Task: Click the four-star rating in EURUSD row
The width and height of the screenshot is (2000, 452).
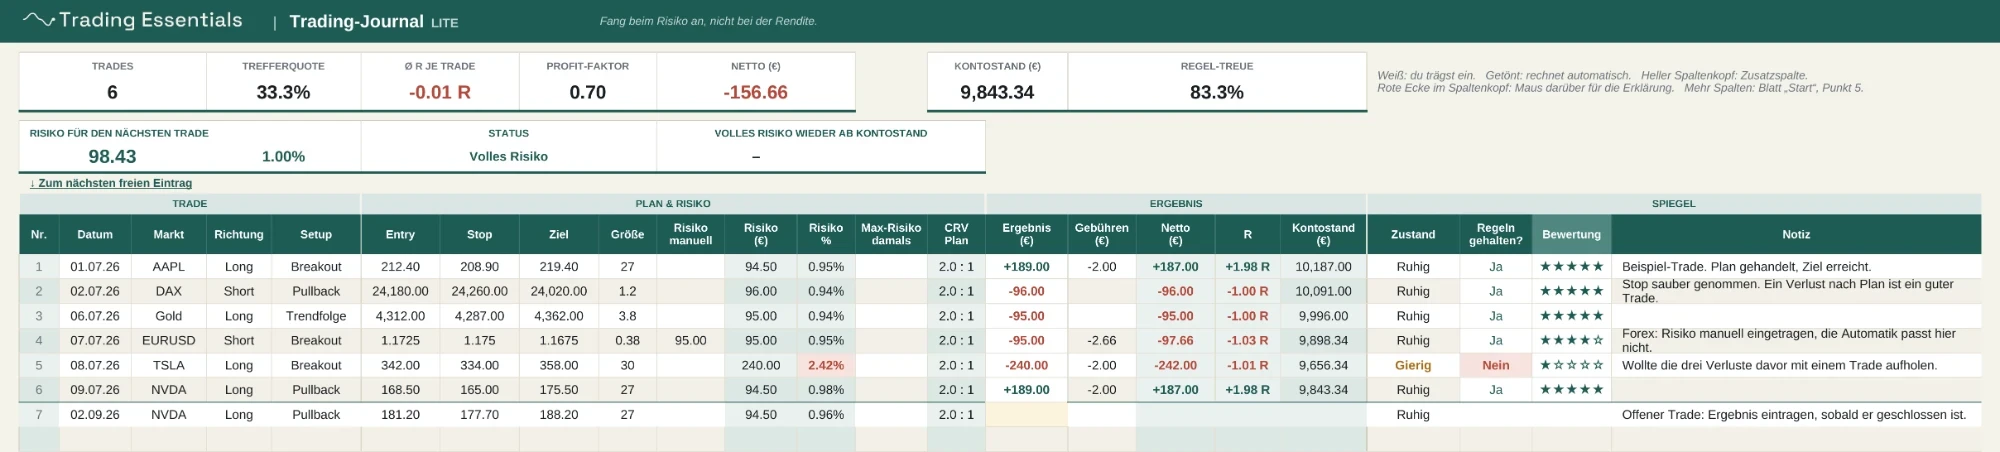Action: (1571, 340)
